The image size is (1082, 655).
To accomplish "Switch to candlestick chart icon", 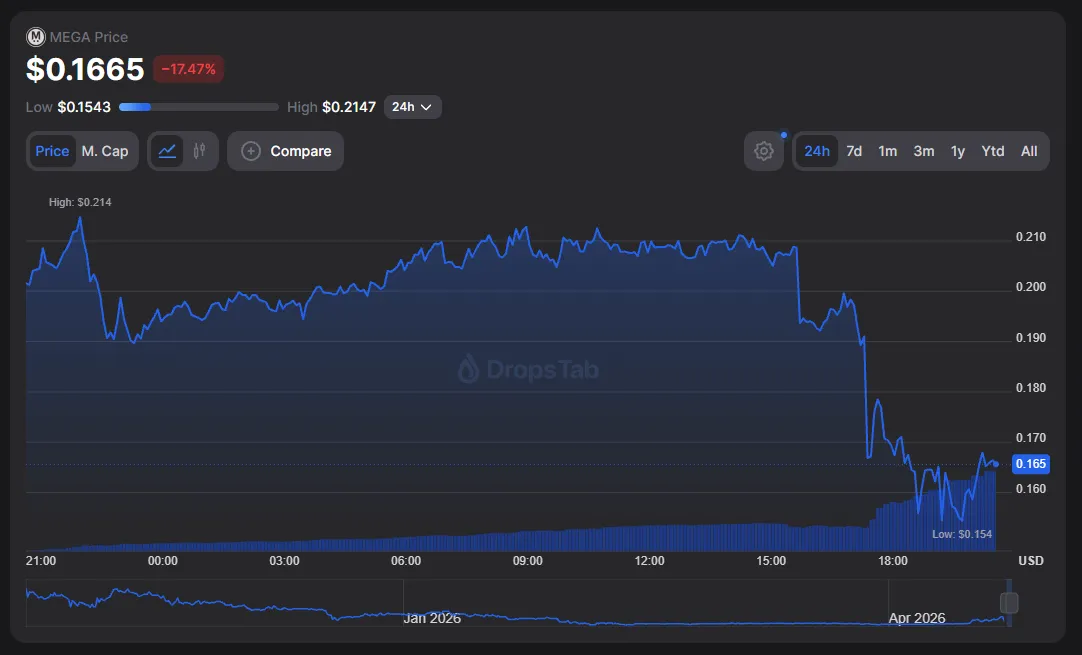I will [200, 151].
